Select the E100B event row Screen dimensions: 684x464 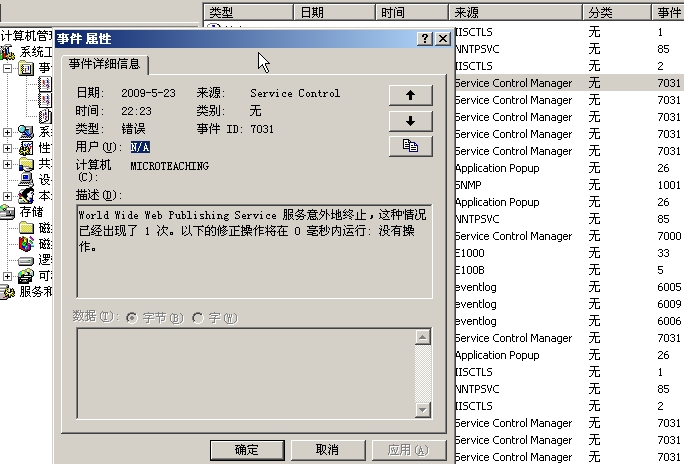pos(569,270)
